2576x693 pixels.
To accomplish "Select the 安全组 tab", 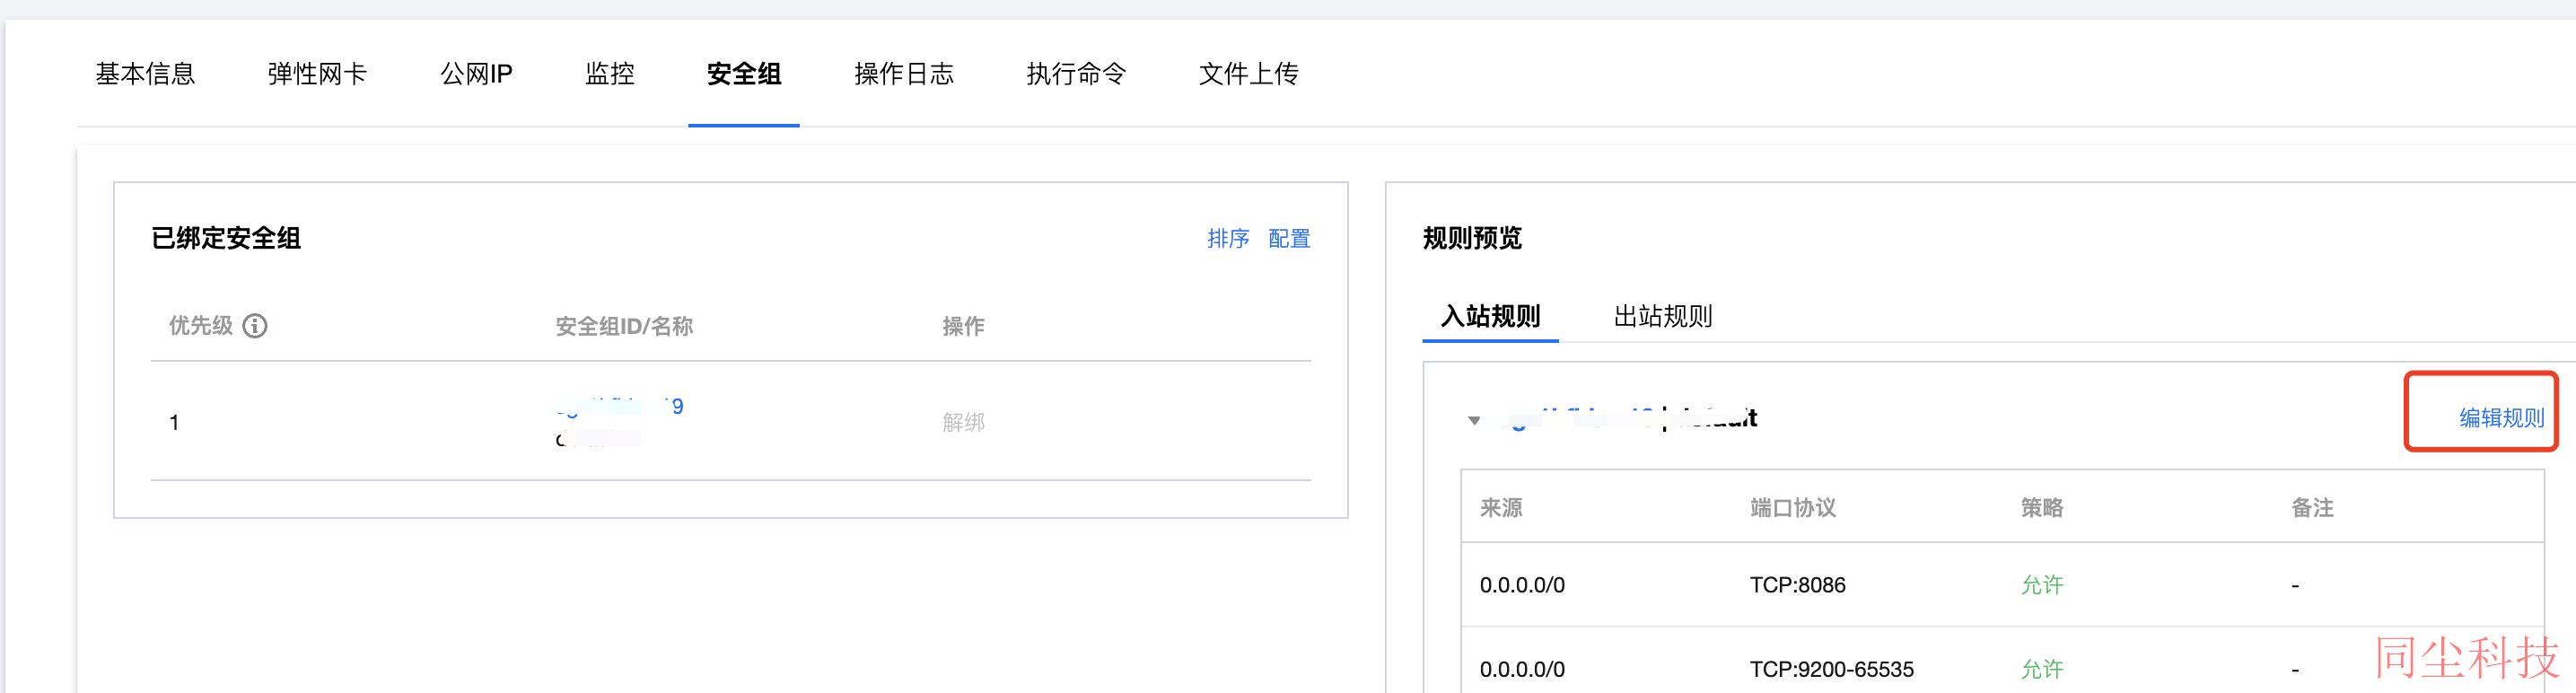I will [744, 74].
